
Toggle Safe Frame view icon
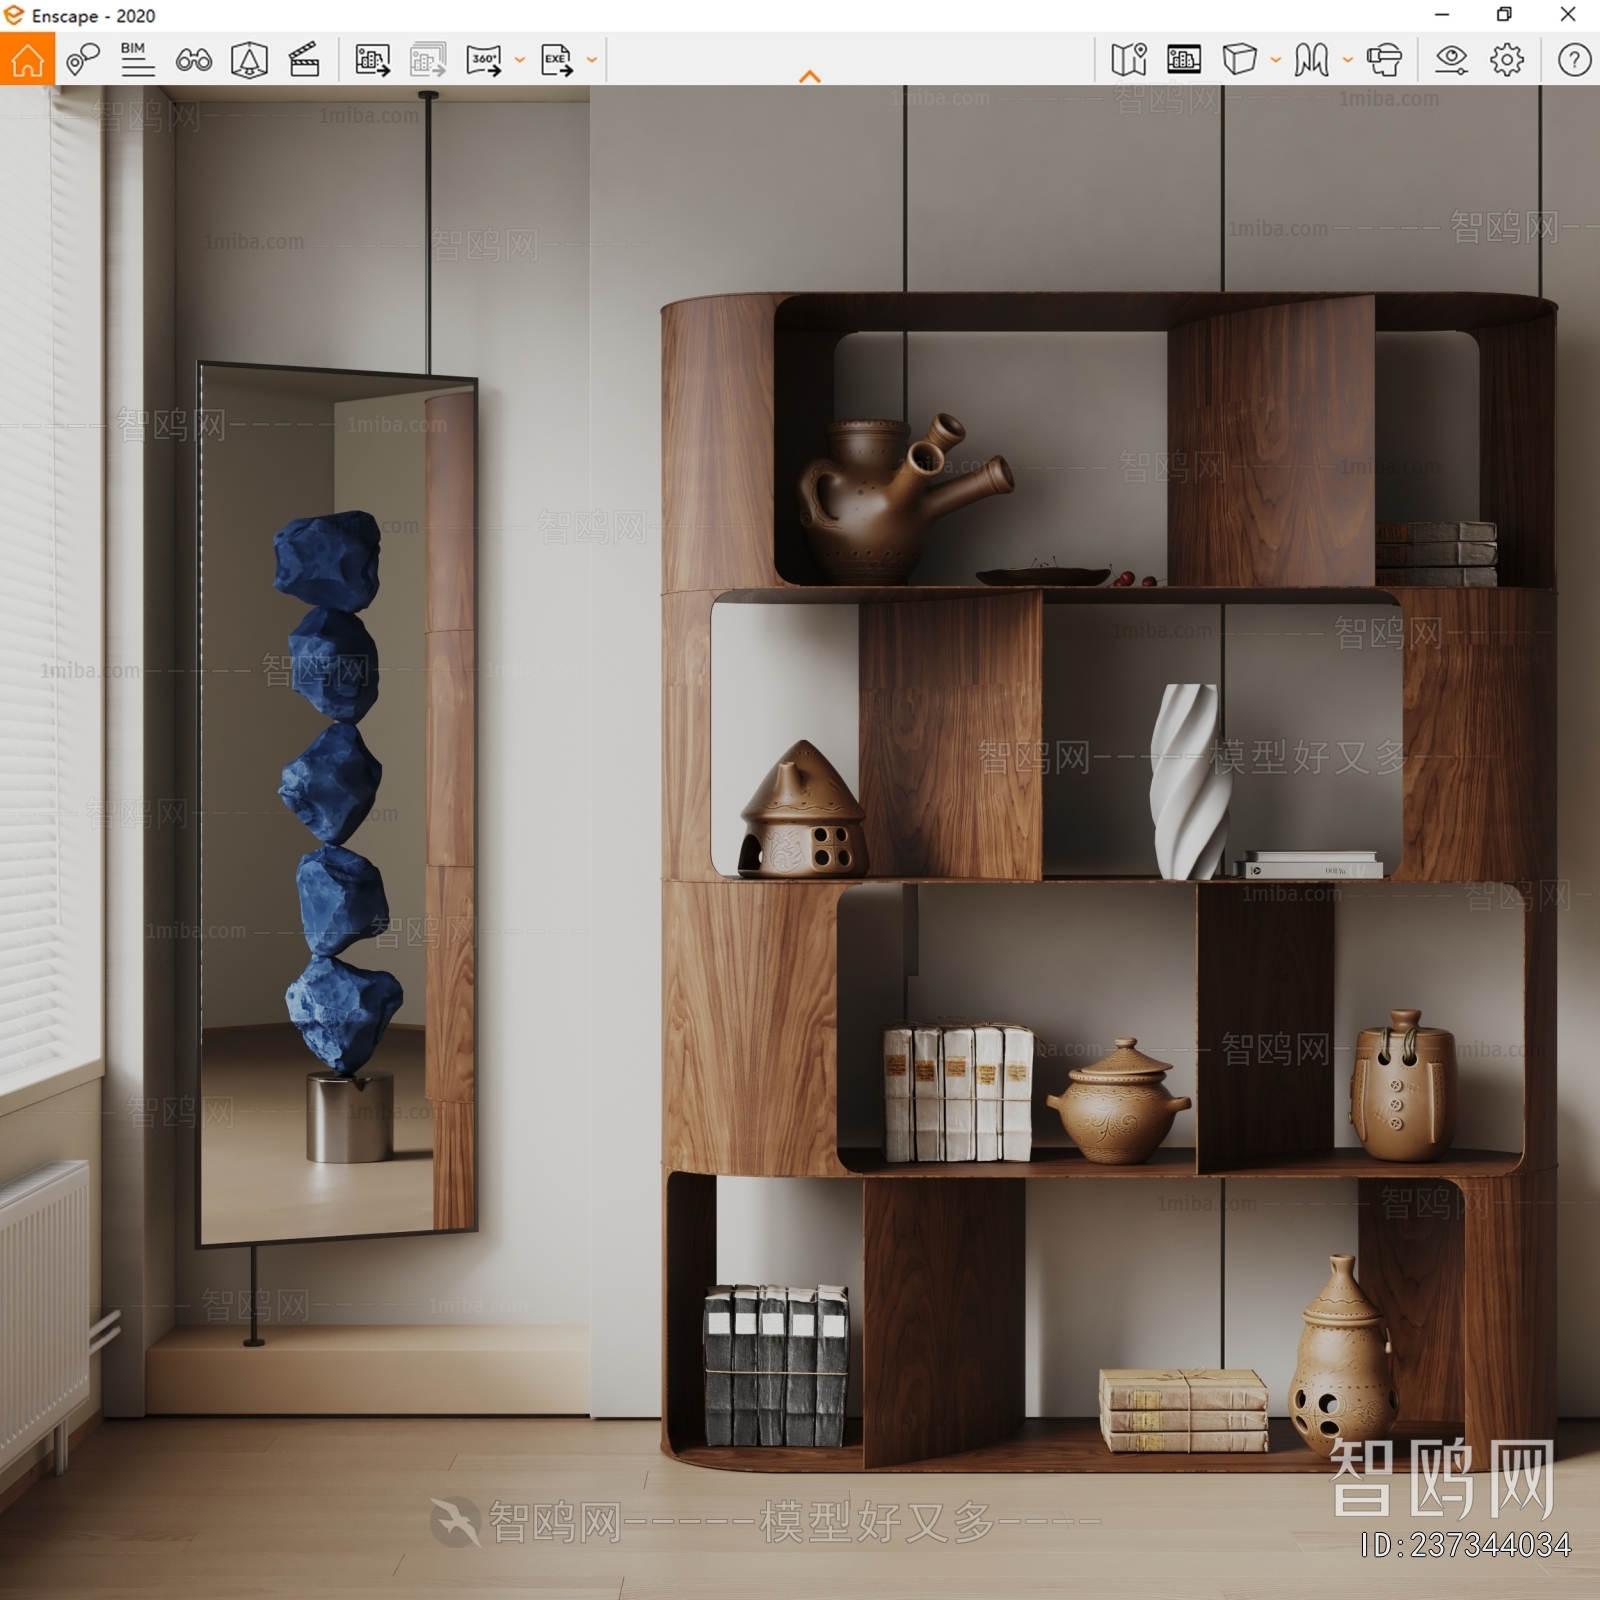pos(249,60)
